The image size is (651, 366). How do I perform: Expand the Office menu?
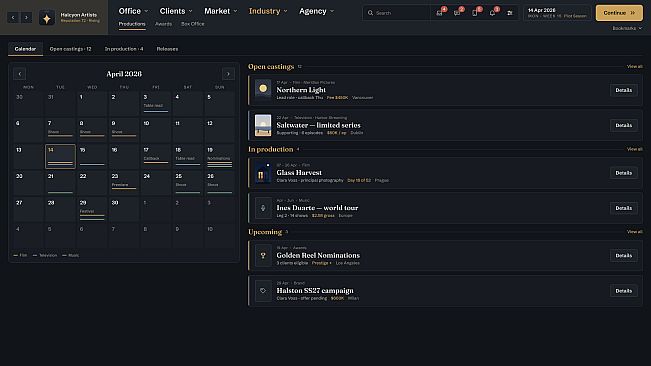pos(133,11)
